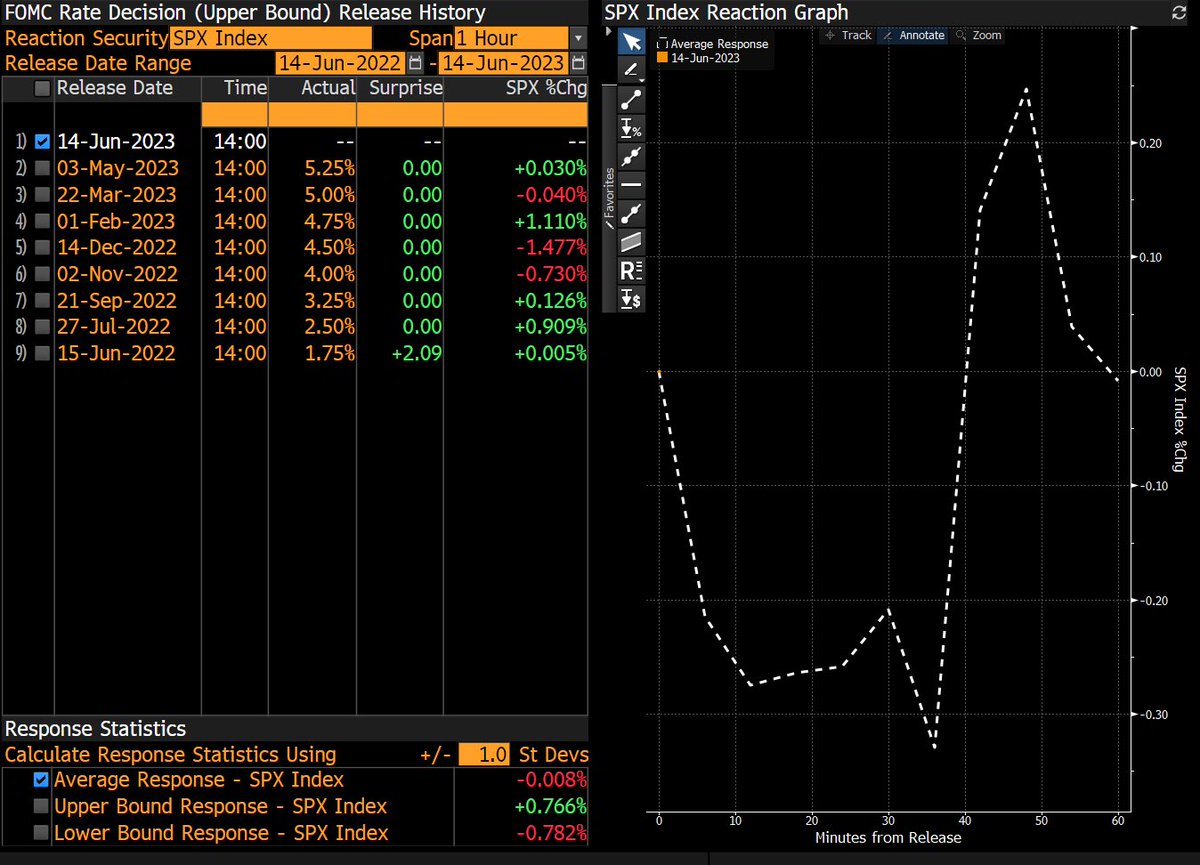This screenshot has width=1200, height=865.
Task: Choose the two-point line segment tool
Action: coord(631,99)
